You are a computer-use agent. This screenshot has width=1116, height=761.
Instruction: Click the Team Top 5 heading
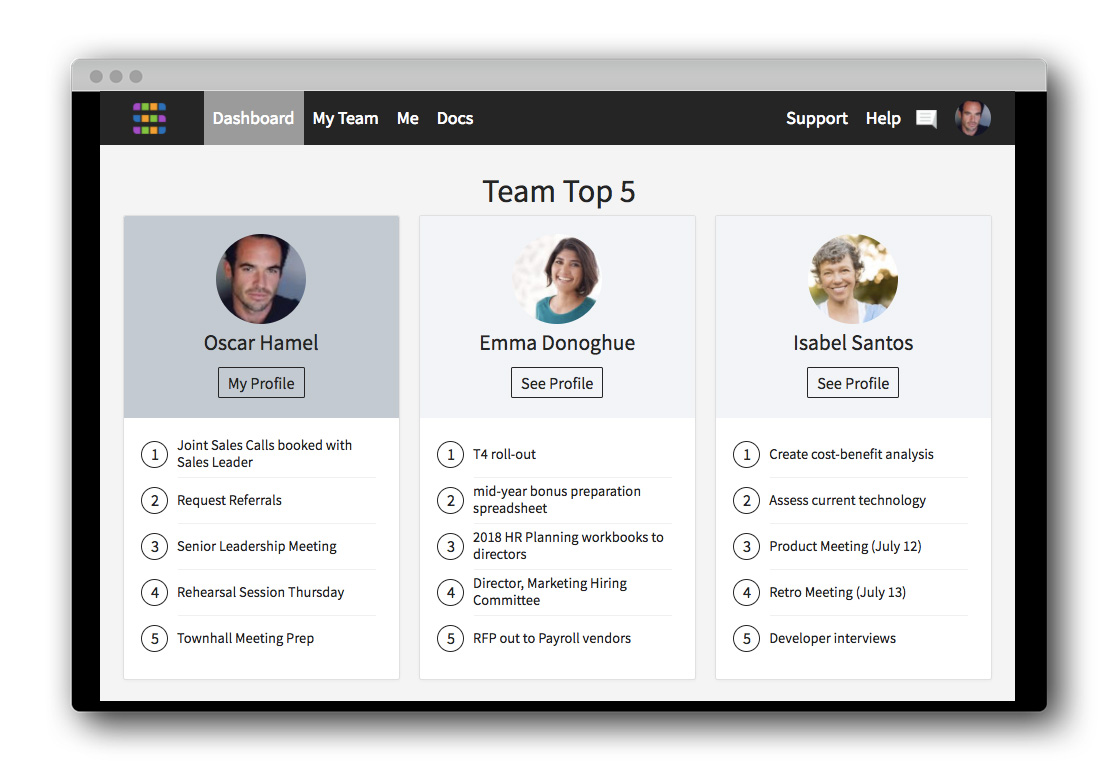559,191
